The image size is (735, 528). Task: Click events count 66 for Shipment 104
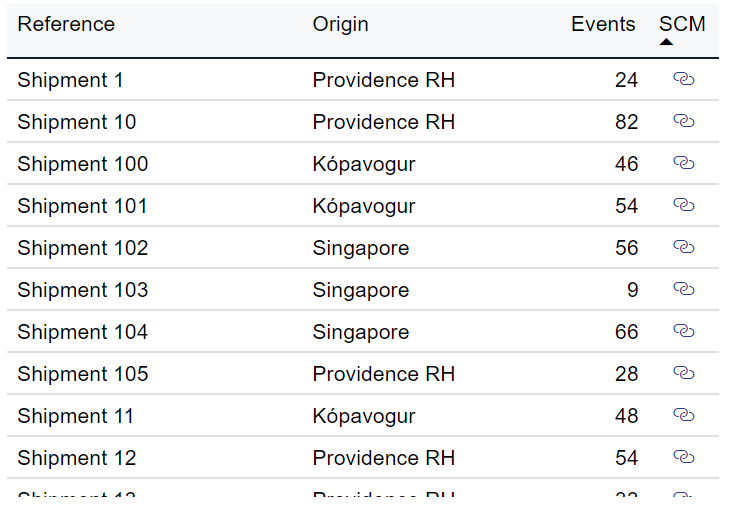pos(626,332)
